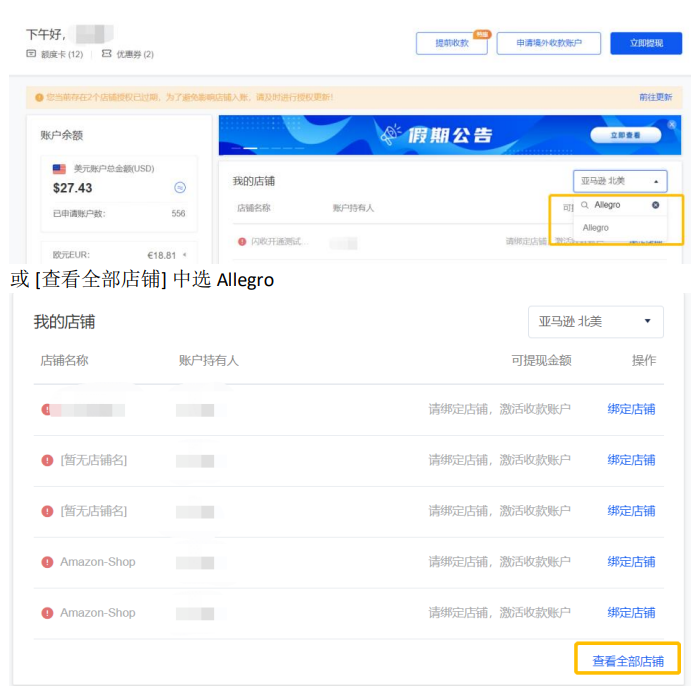691x687 pixels.
Task: Click the 提前收款 button
Action: (452, 43)
